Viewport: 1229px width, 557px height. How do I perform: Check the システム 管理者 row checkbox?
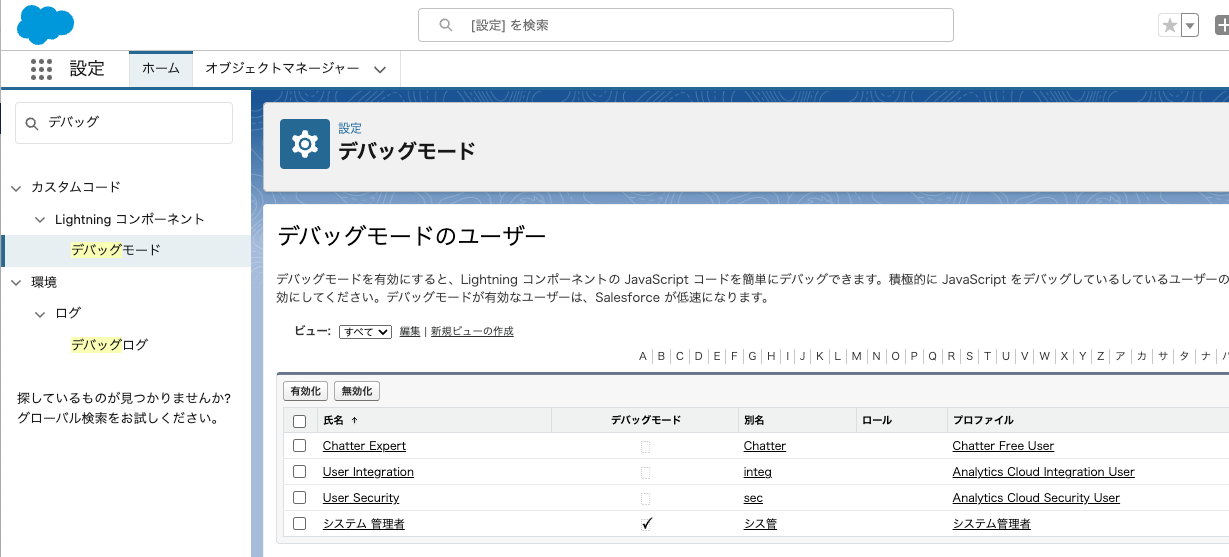300,524
